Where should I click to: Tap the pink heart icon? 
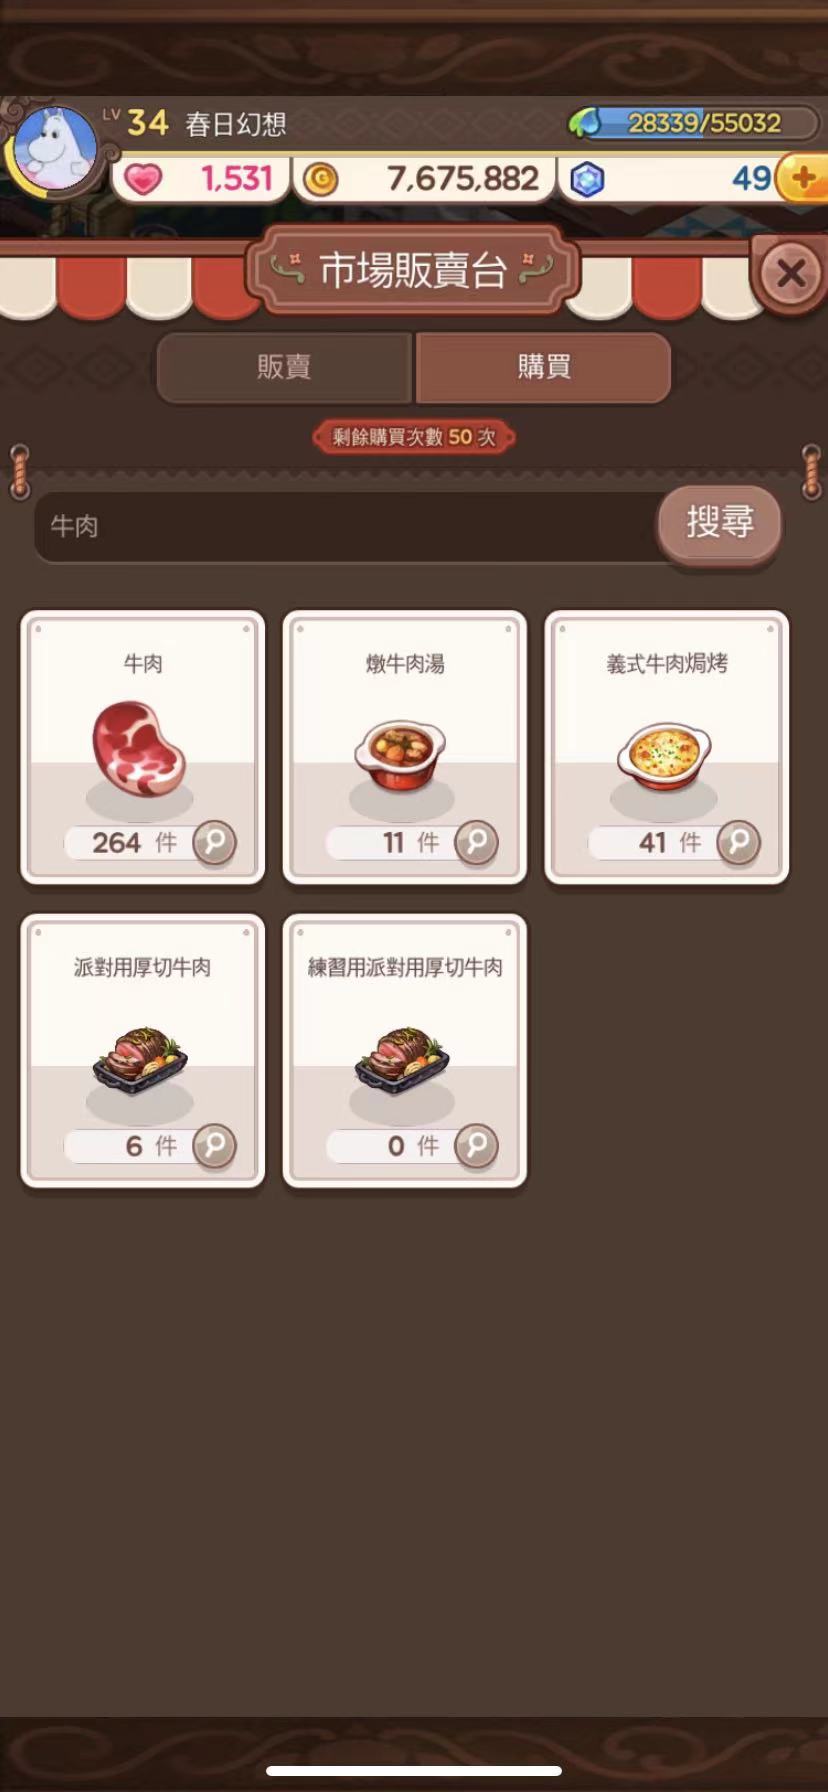tap(143, 180)
